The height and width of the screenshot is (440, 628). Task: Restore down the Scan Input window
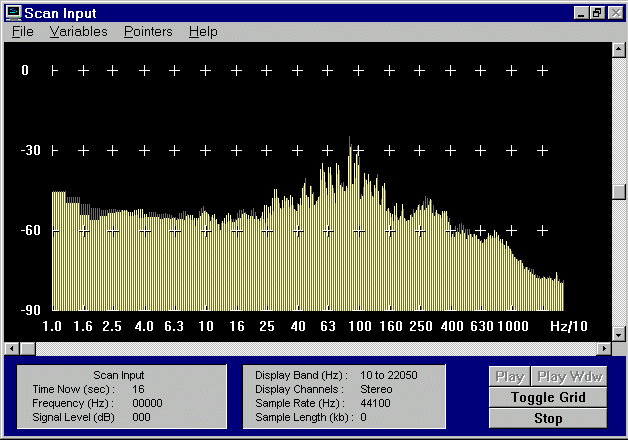pos(597,12)
